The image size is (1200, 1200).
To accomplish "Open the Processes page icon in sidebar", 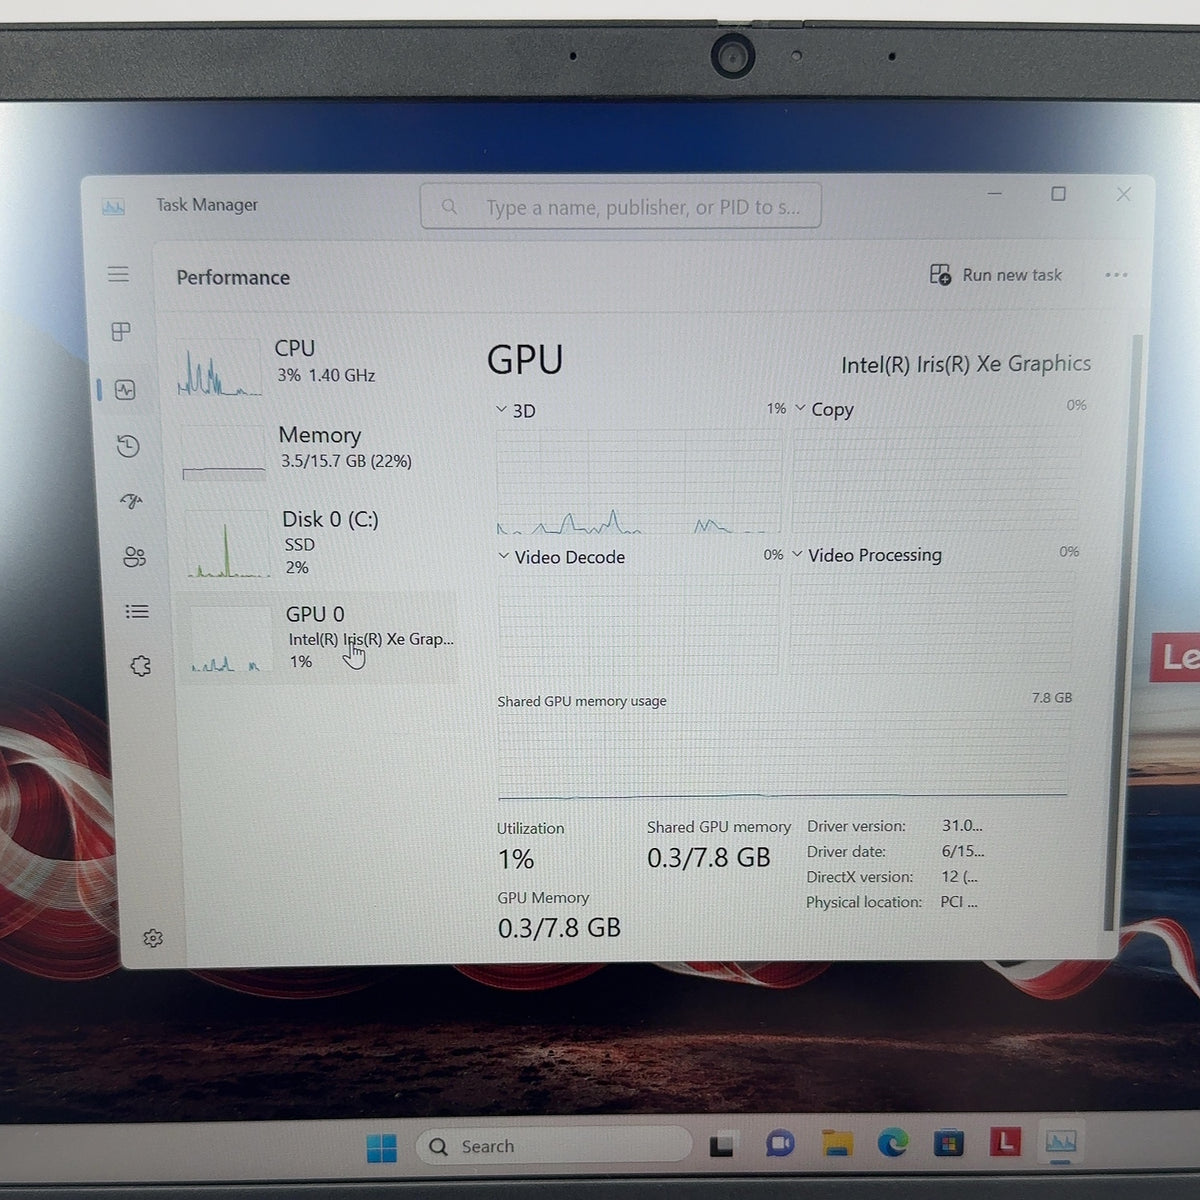I will 121,331.
